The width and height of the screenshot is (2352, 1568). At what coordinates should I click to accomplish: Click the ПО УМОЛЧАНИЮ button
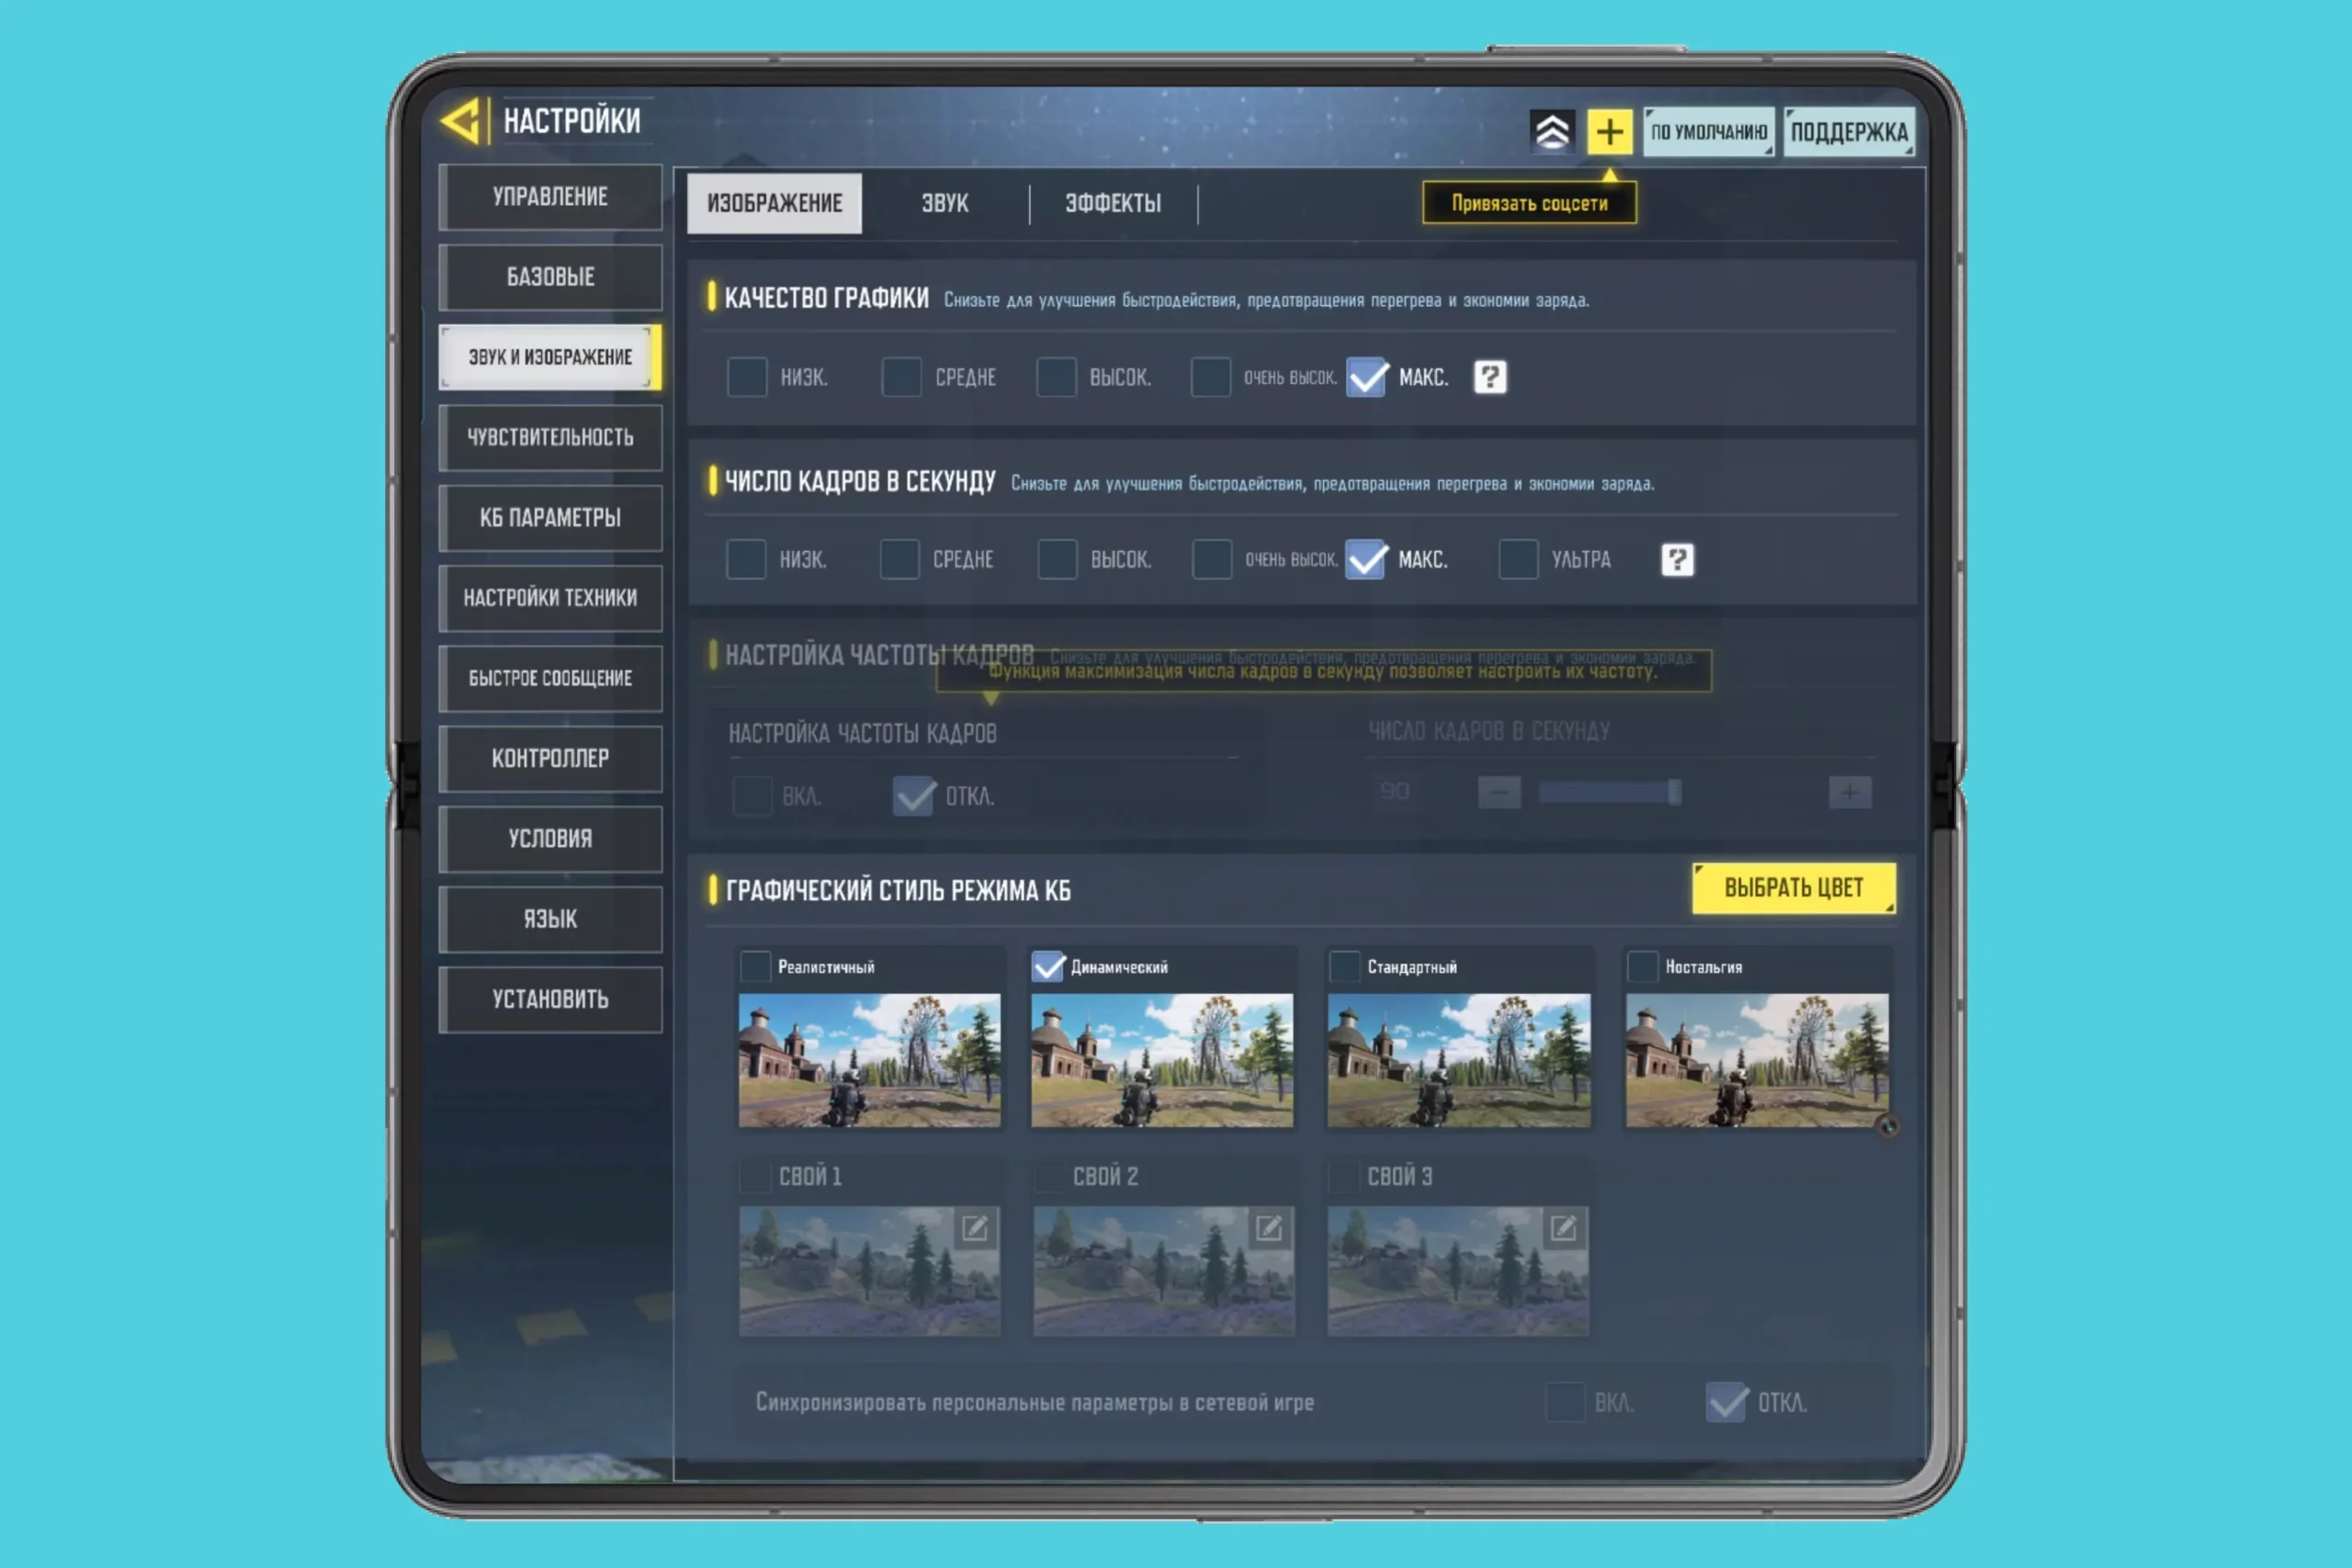(x=1708, y=132)
